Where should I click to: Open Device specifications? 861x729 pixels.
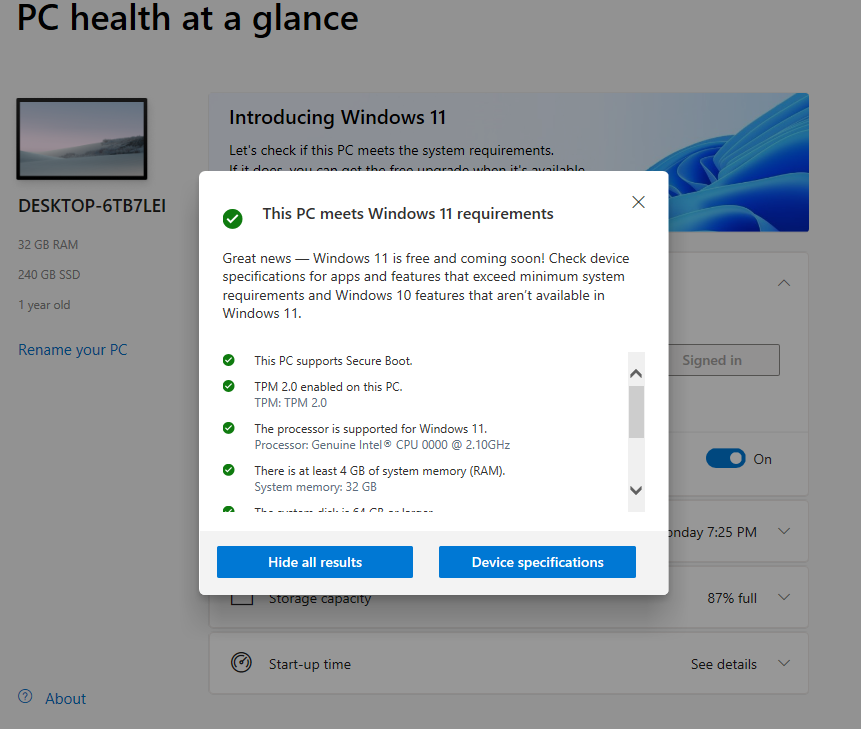(537, 562)
